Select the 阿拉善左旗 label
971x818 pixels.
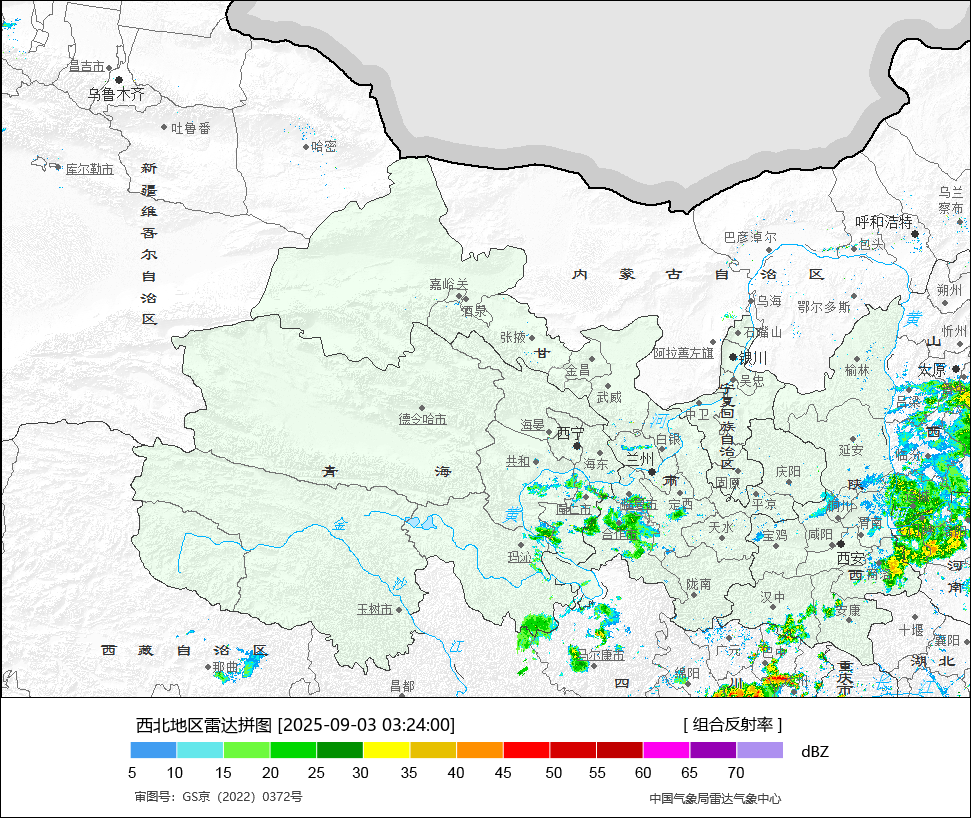tap(684, 353)
